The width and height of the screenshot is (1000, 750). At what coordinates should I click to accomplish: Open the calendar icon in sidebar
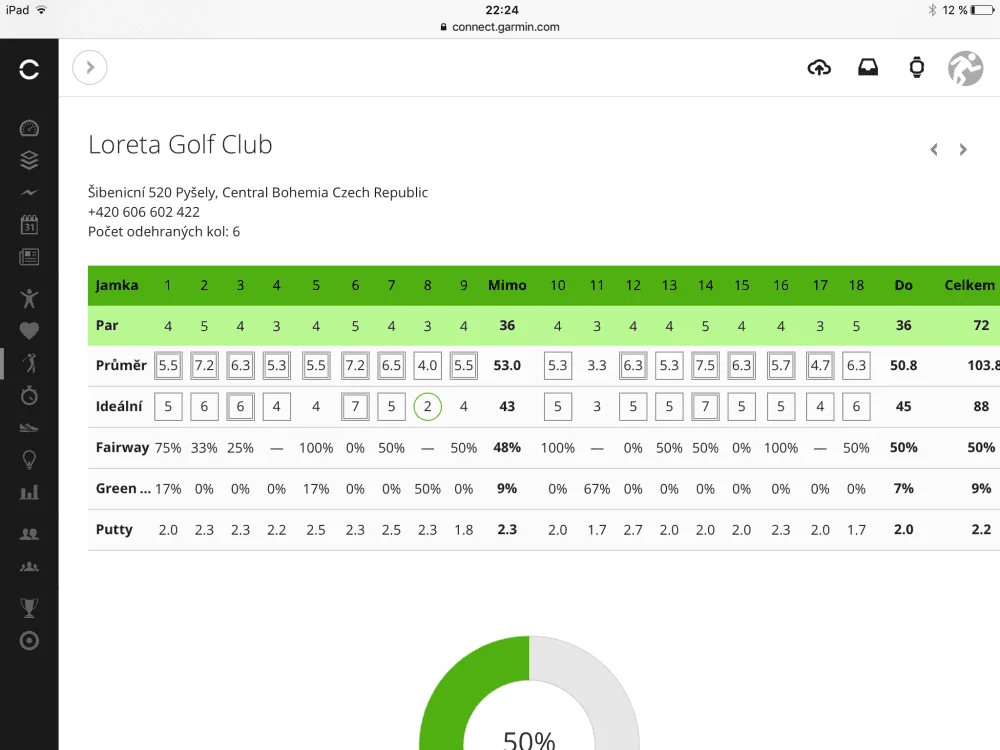[x=29, y=224]
